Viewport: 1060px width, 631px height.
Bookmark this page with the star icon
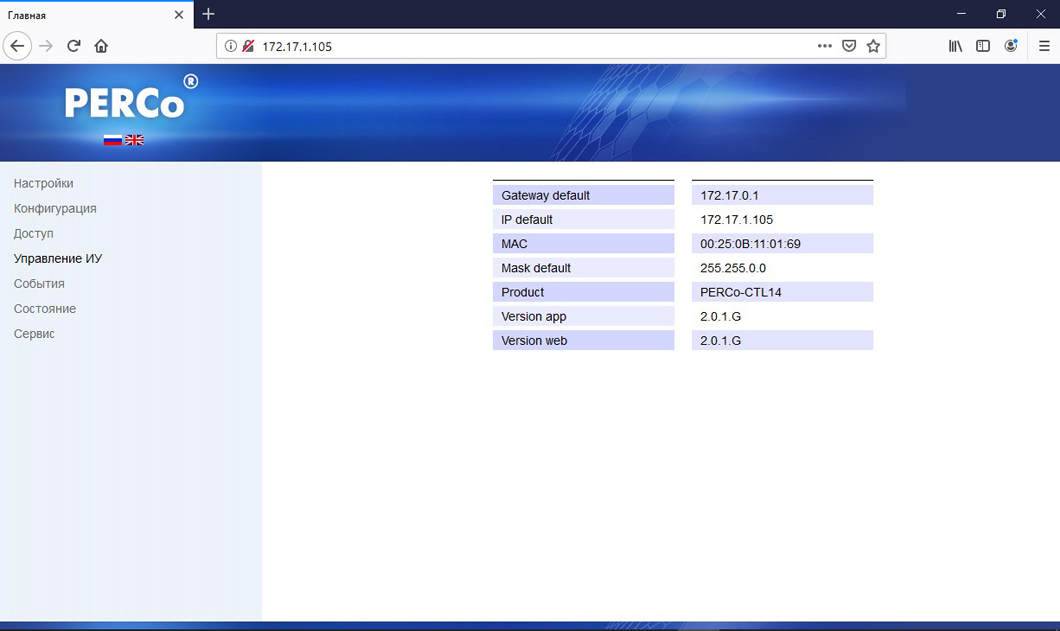tap(873, 46)
